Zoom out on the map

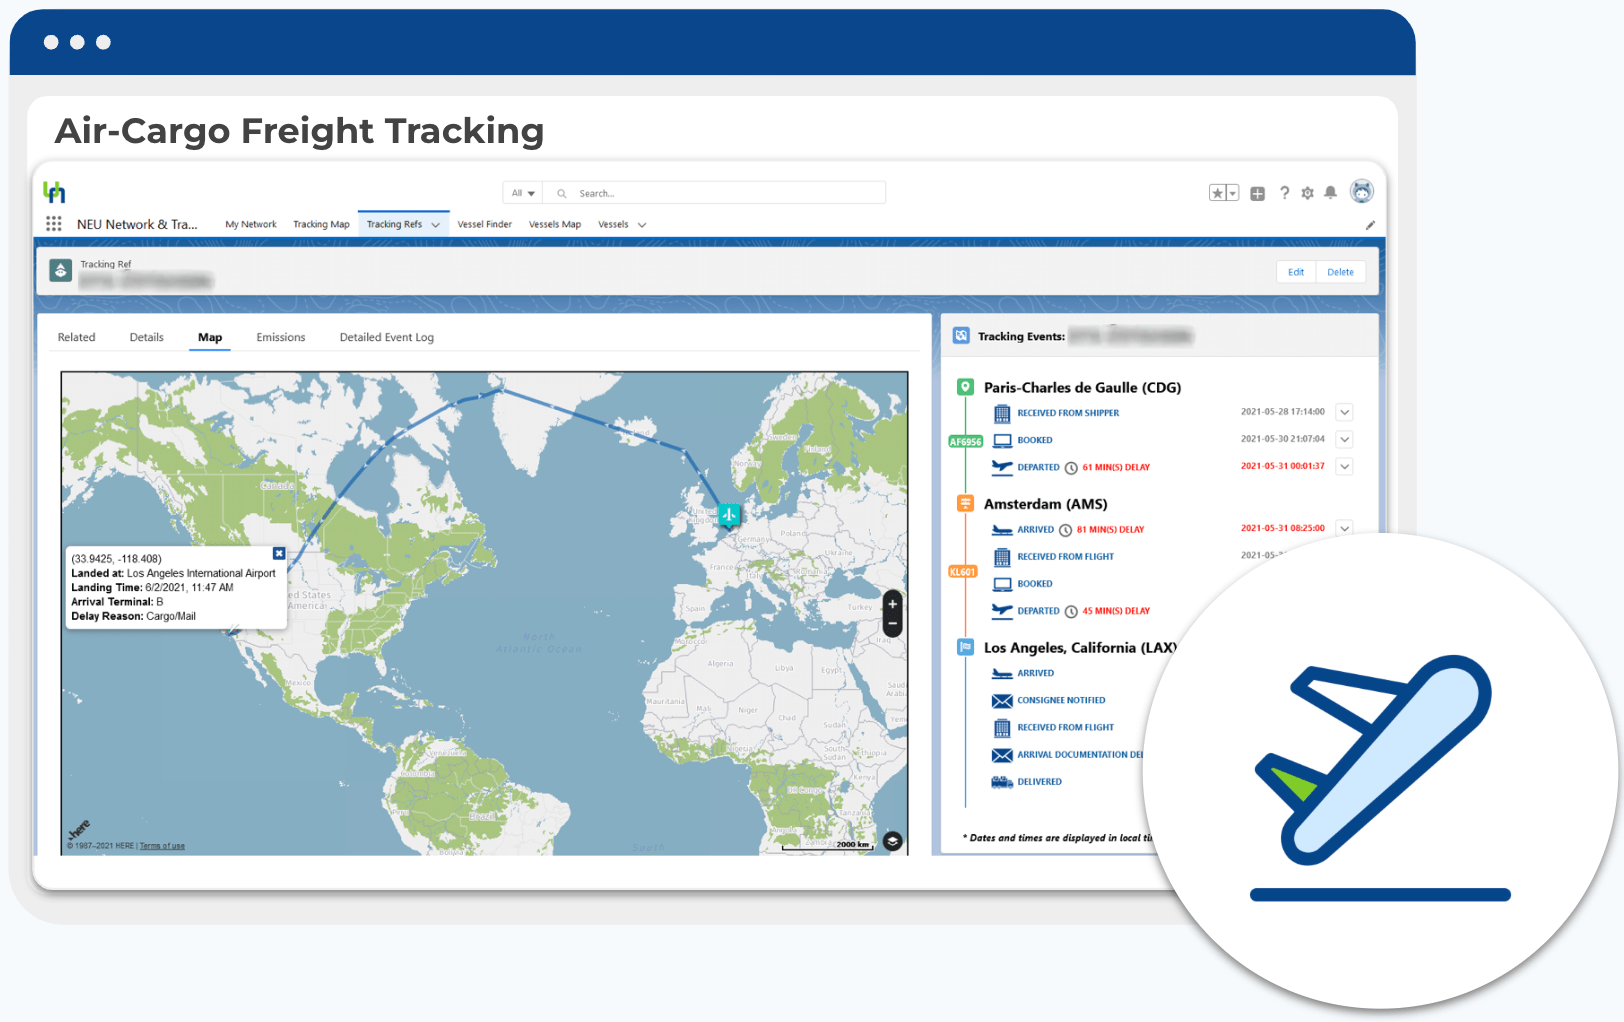(893, 624)
